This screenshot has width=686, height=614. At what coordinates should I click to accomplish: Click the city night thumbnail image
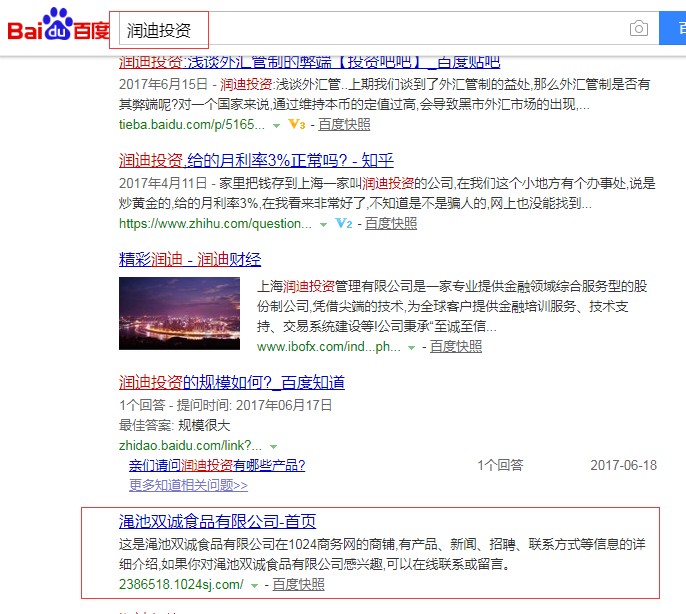tap(179, 313)
